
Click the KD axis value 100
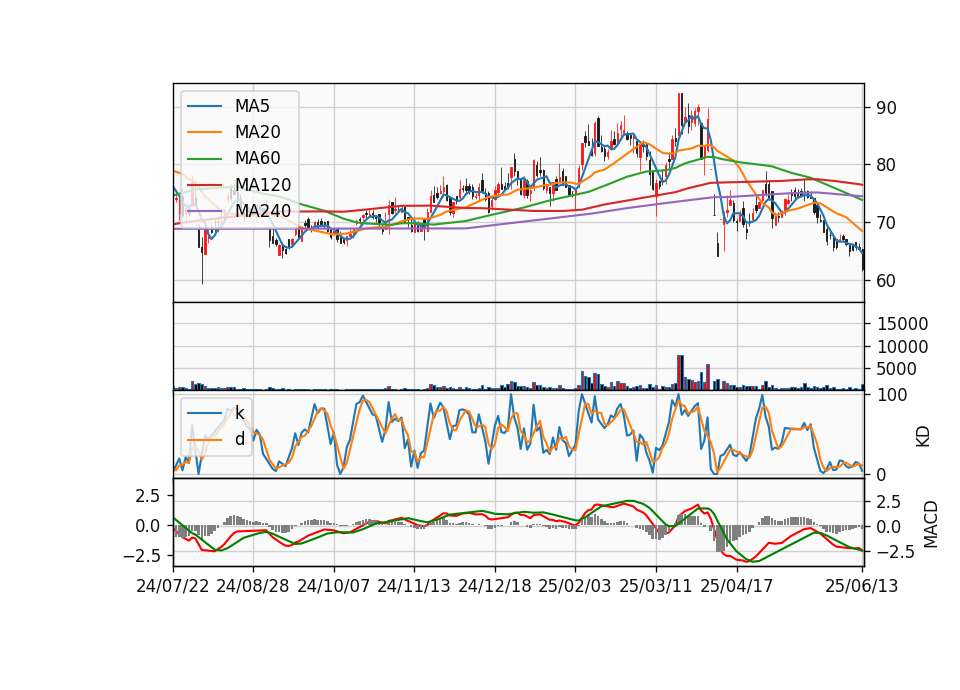[892, 395]
